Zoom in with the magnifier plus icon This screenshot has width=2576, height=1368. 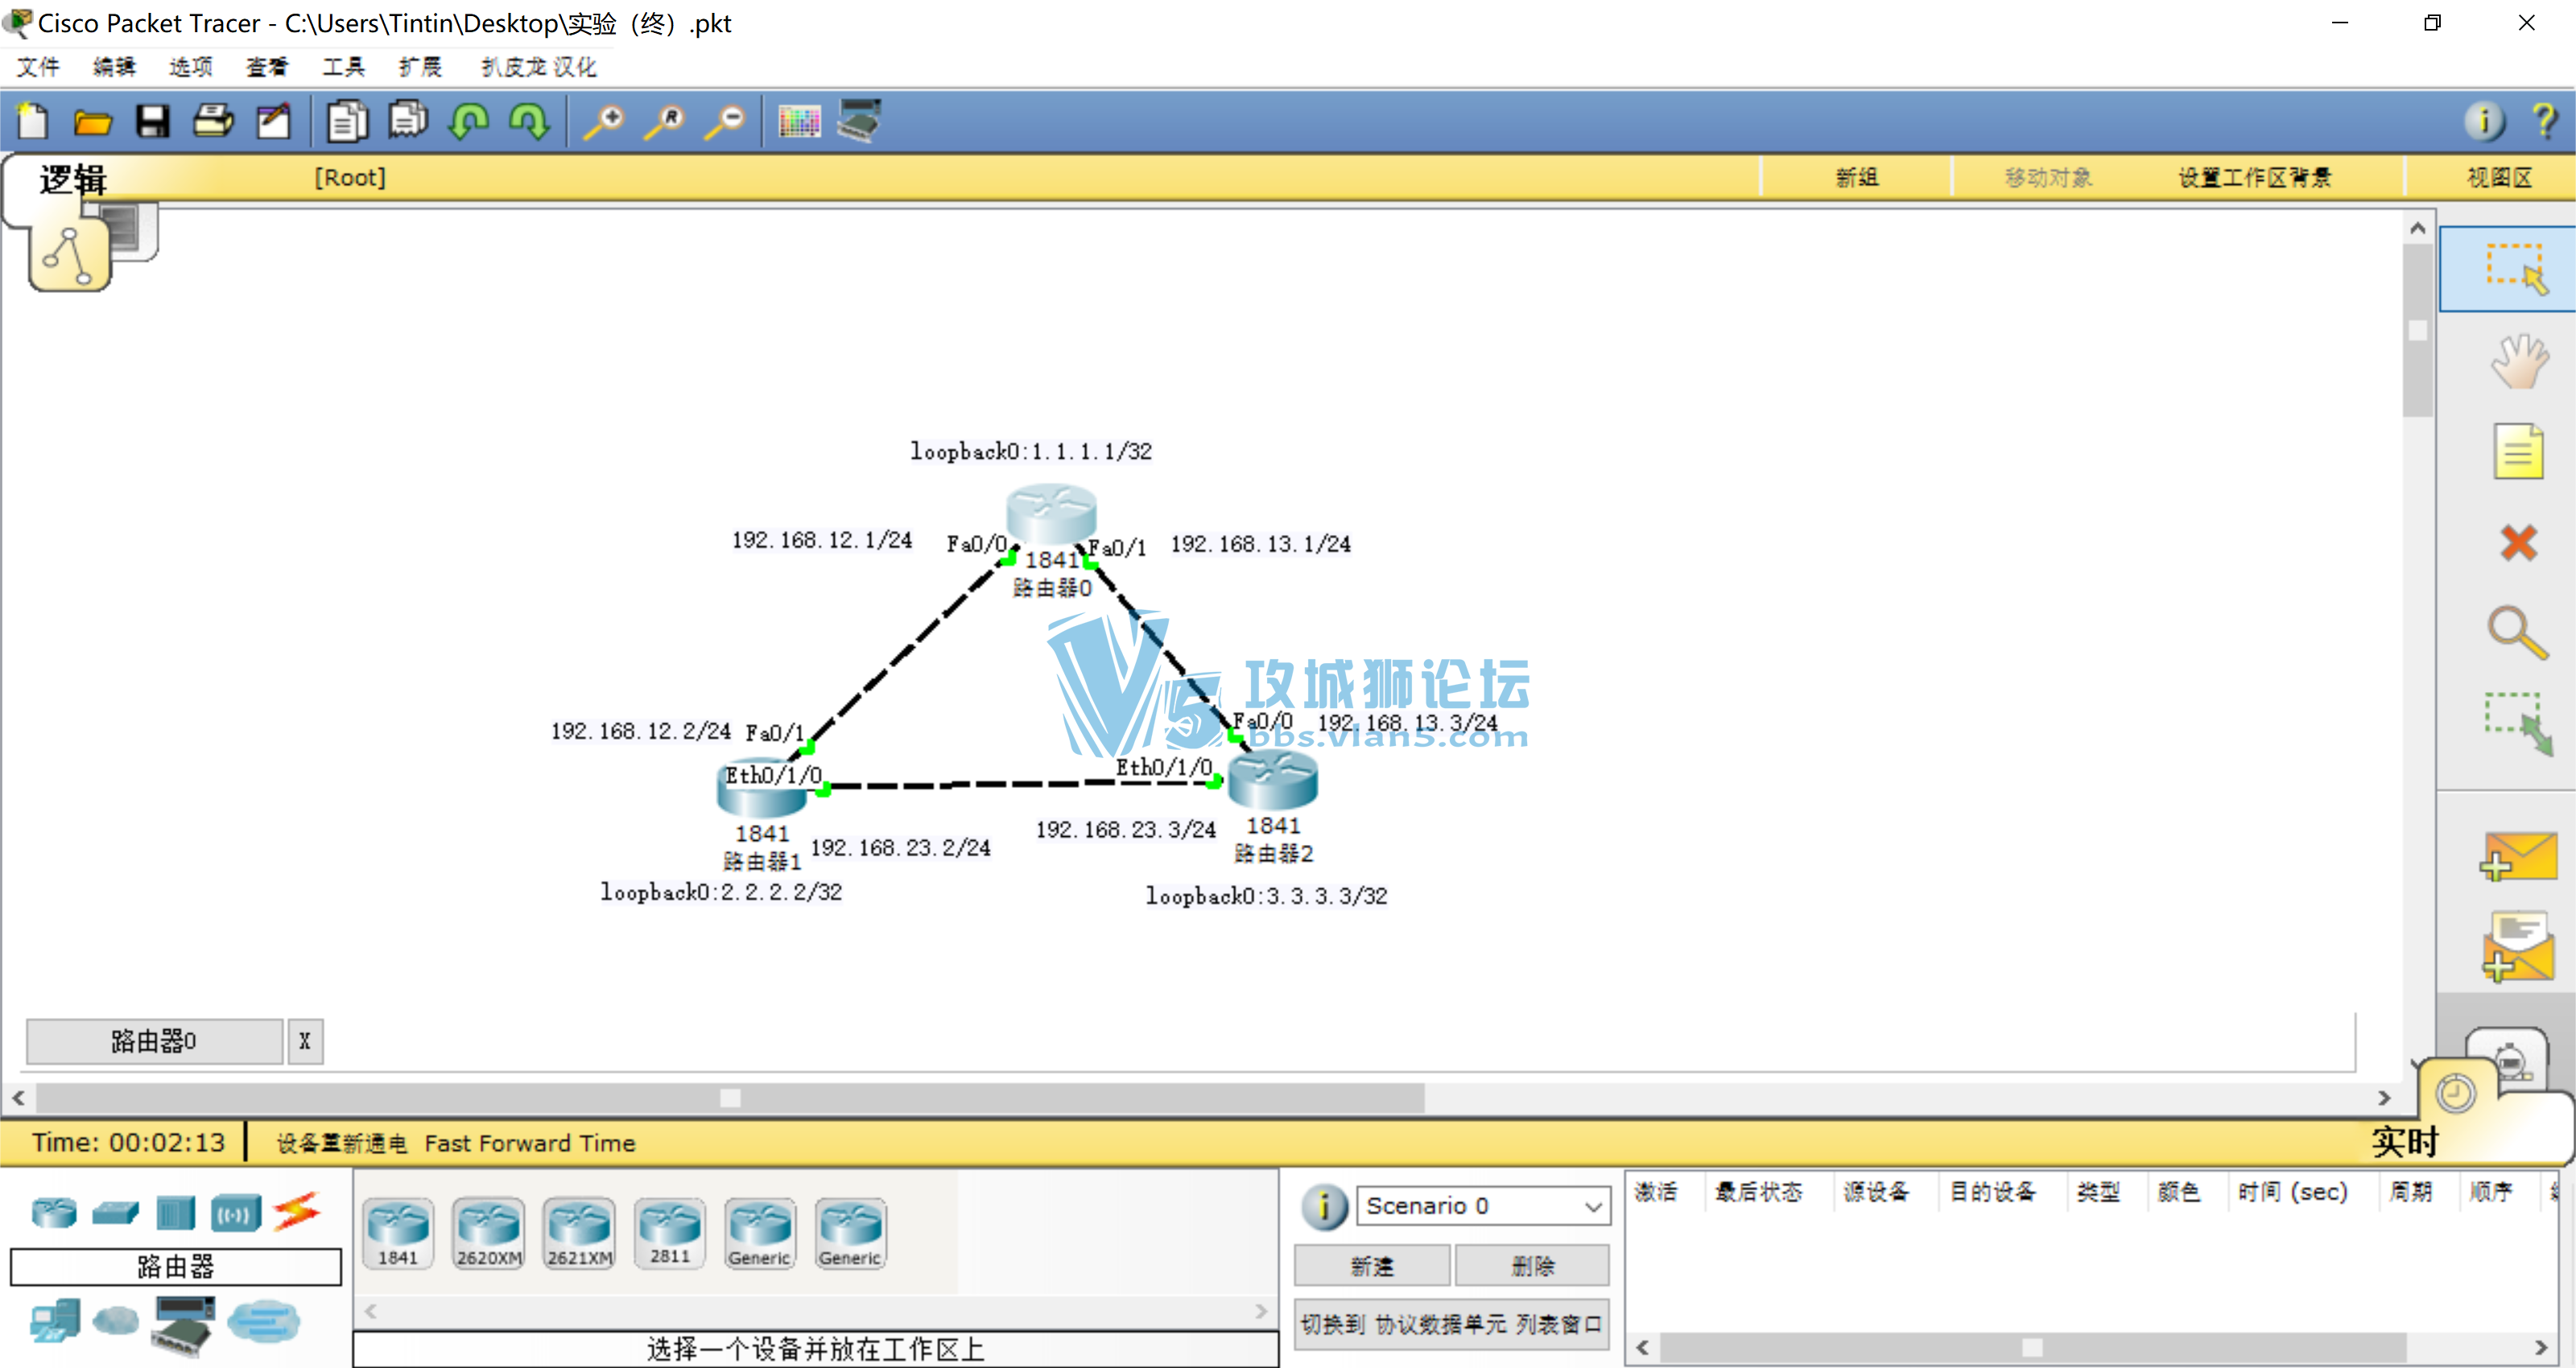coord(604,122)
